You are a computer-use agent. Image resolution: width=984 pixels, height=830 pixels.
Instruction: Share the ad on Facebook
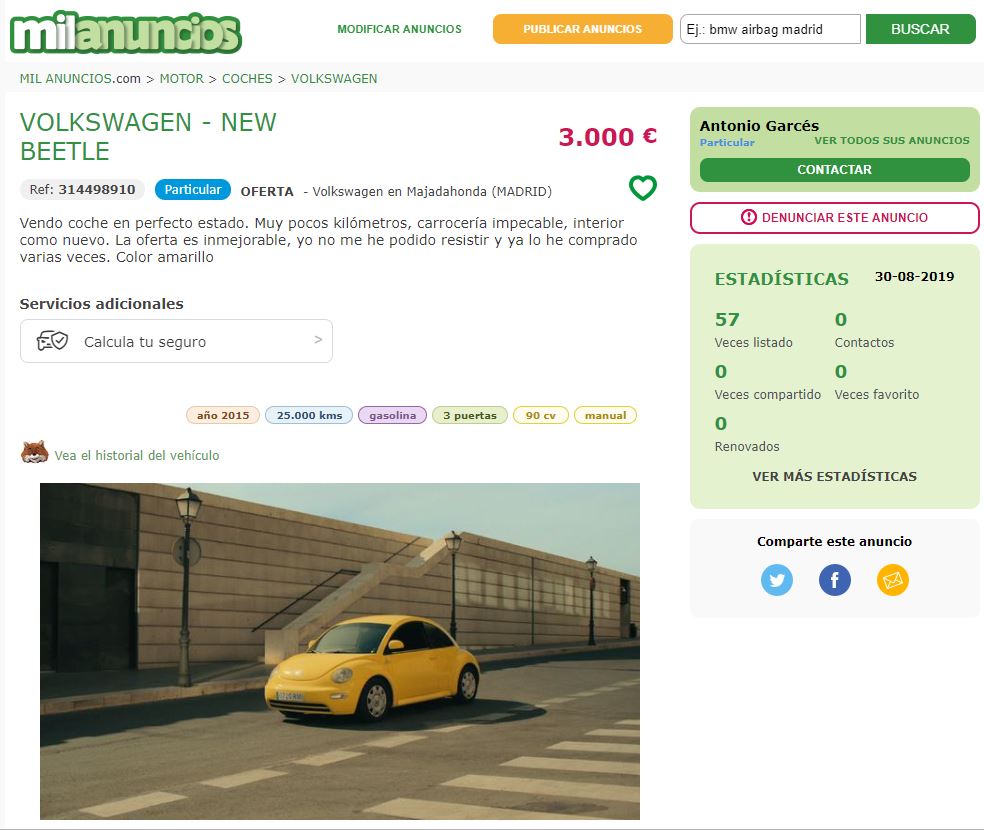click(834, 580)
